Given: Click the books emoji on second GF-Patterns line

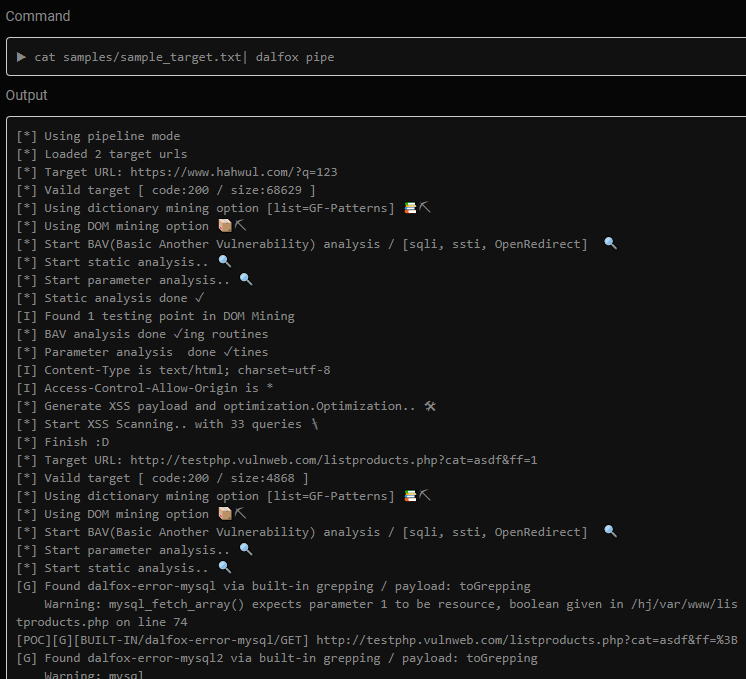Looking at the screenshot, I should [x=410, y=496].
